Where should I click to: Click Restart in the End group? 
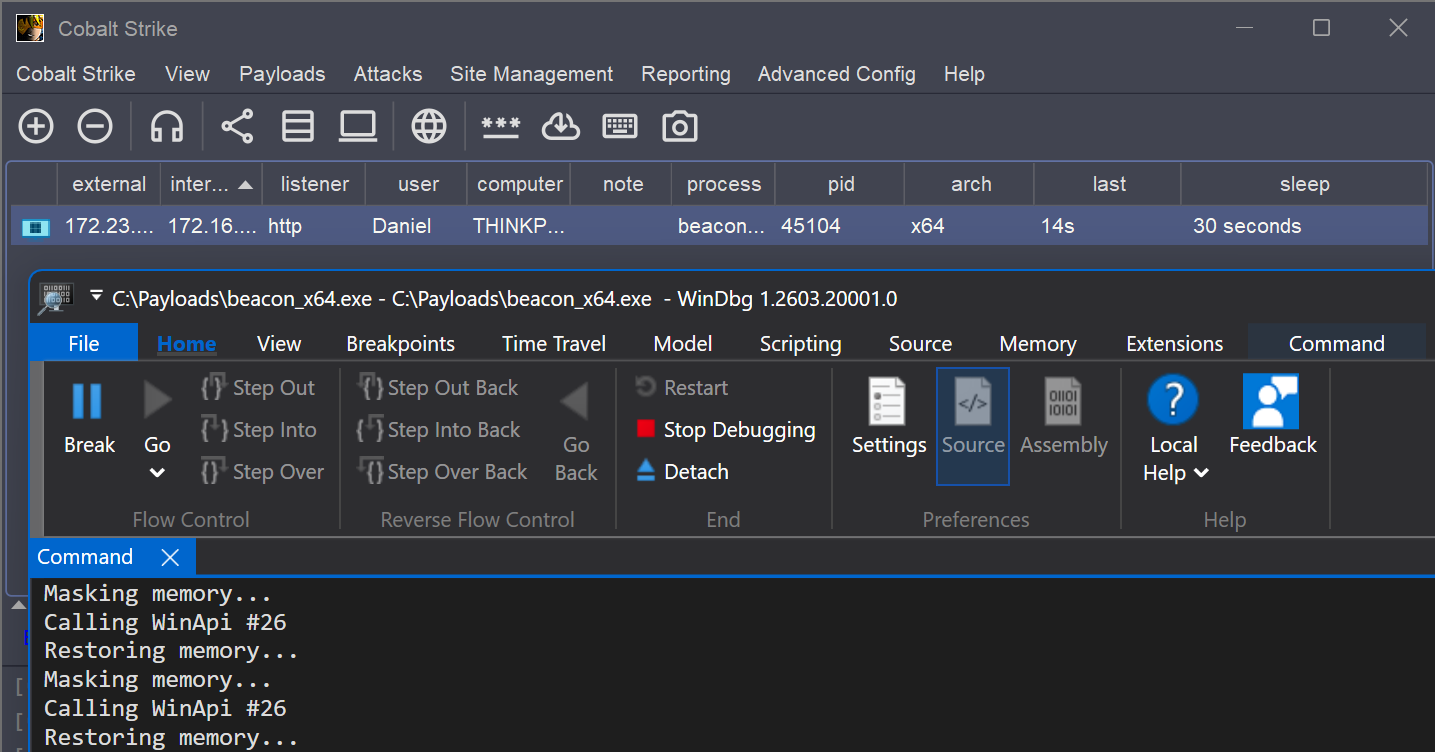pyautogui.click(x=682, y=388)
